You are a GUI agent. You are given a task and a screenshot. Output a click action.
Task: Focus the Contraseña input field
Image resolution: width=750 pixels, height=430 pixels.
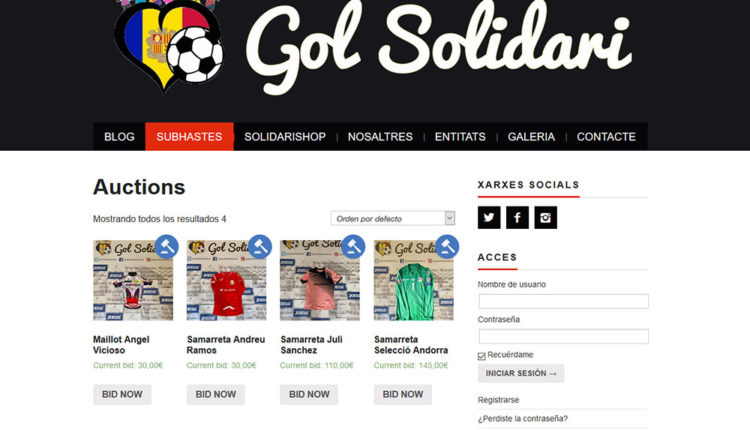coord(563,336)
